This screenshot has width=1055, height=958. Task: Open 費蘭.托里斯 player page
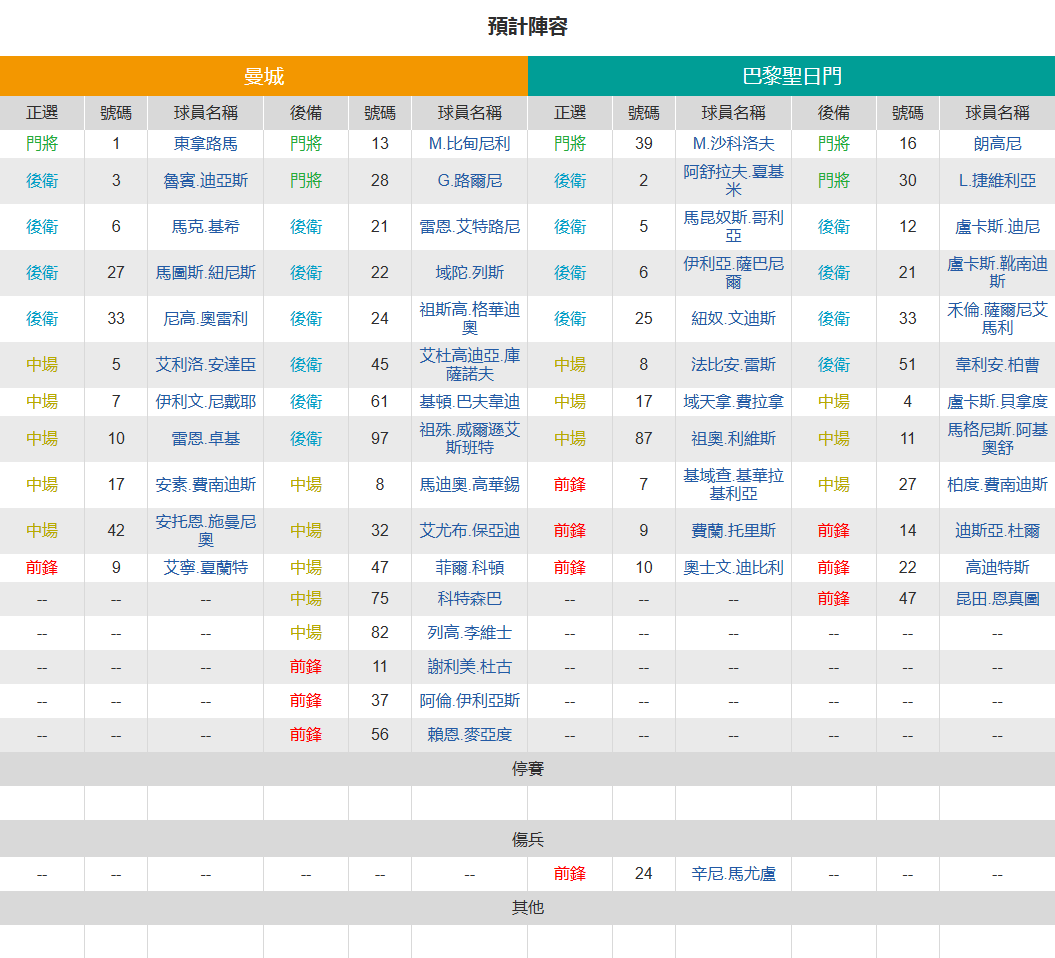[x=733, y=531]
